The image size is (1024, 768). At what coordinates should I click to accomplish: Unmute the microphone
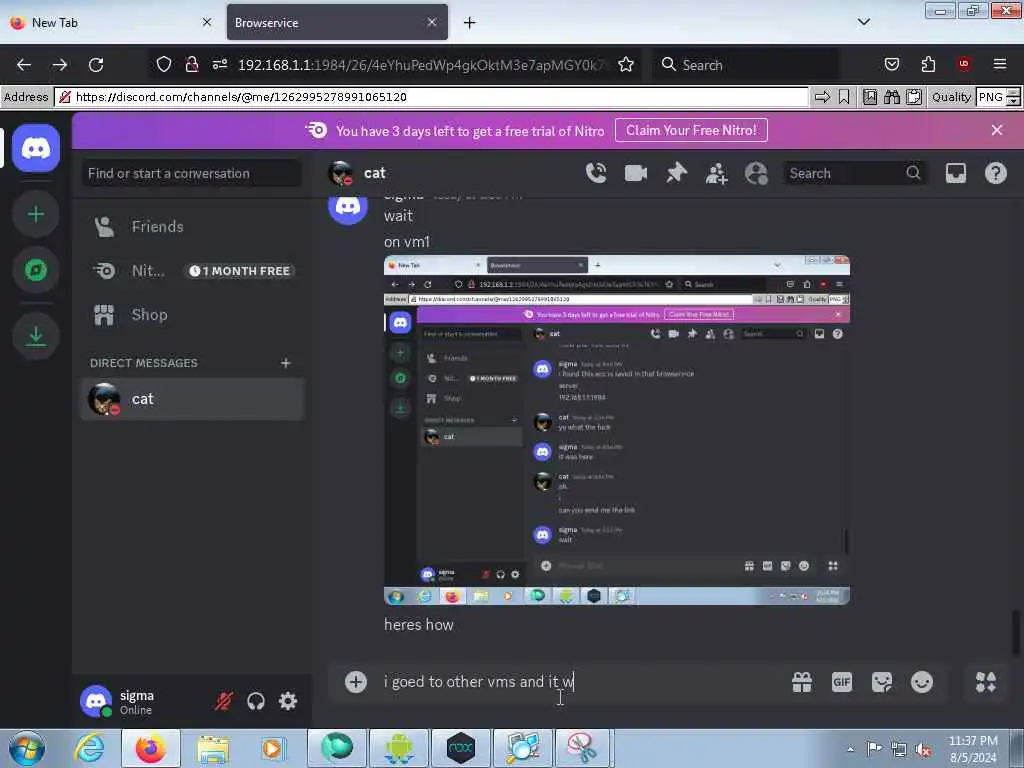223,701
